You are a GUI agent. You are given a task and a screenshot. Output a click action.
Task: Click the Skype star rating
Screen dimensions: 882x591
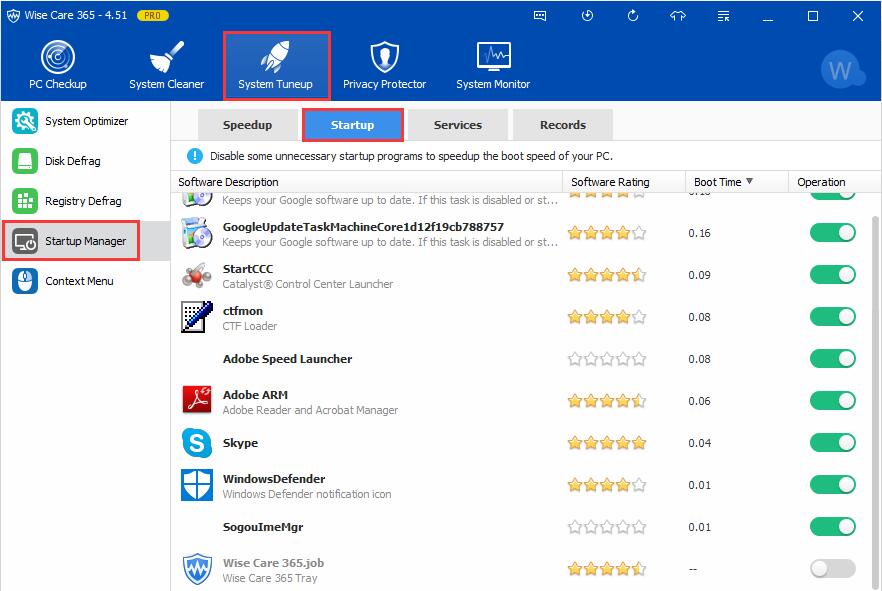pyautogui.click(x=607, y=443)
